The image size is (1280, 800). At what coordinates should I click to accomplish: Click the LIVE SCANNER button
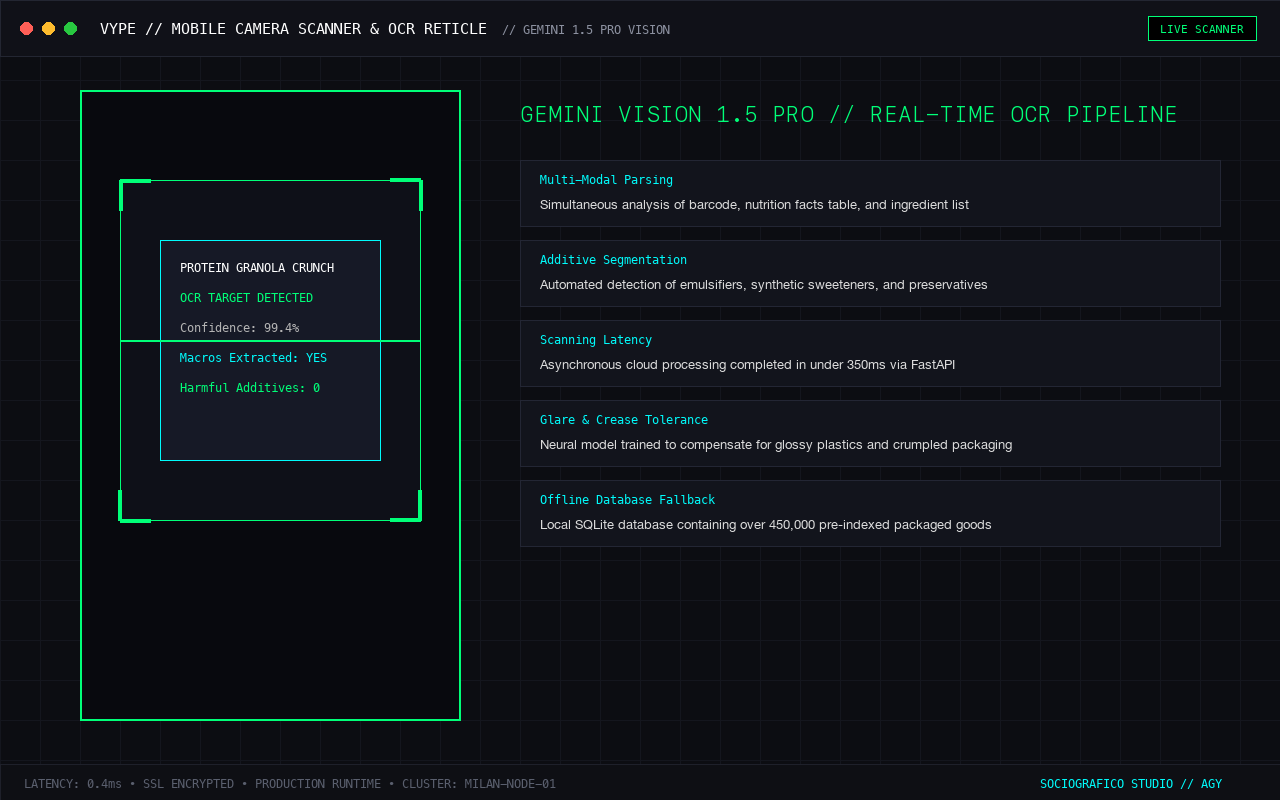click(1202, 29)
